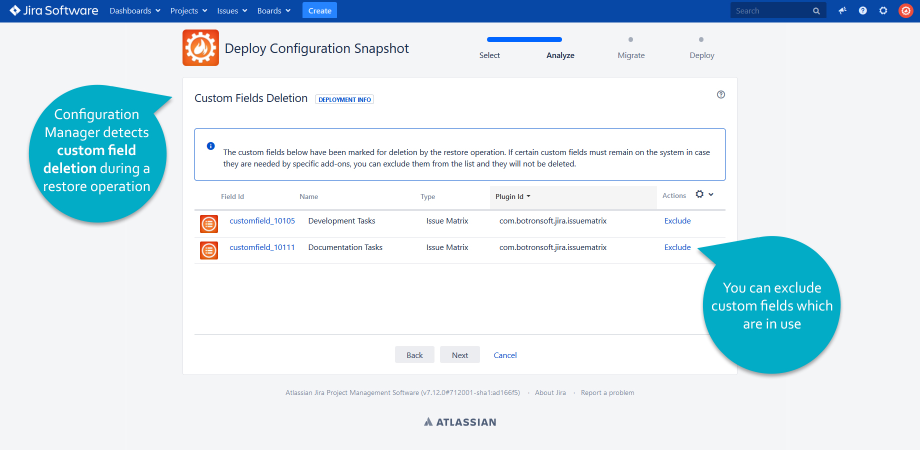Open the administration gear icon in navbar

(883, 11)
